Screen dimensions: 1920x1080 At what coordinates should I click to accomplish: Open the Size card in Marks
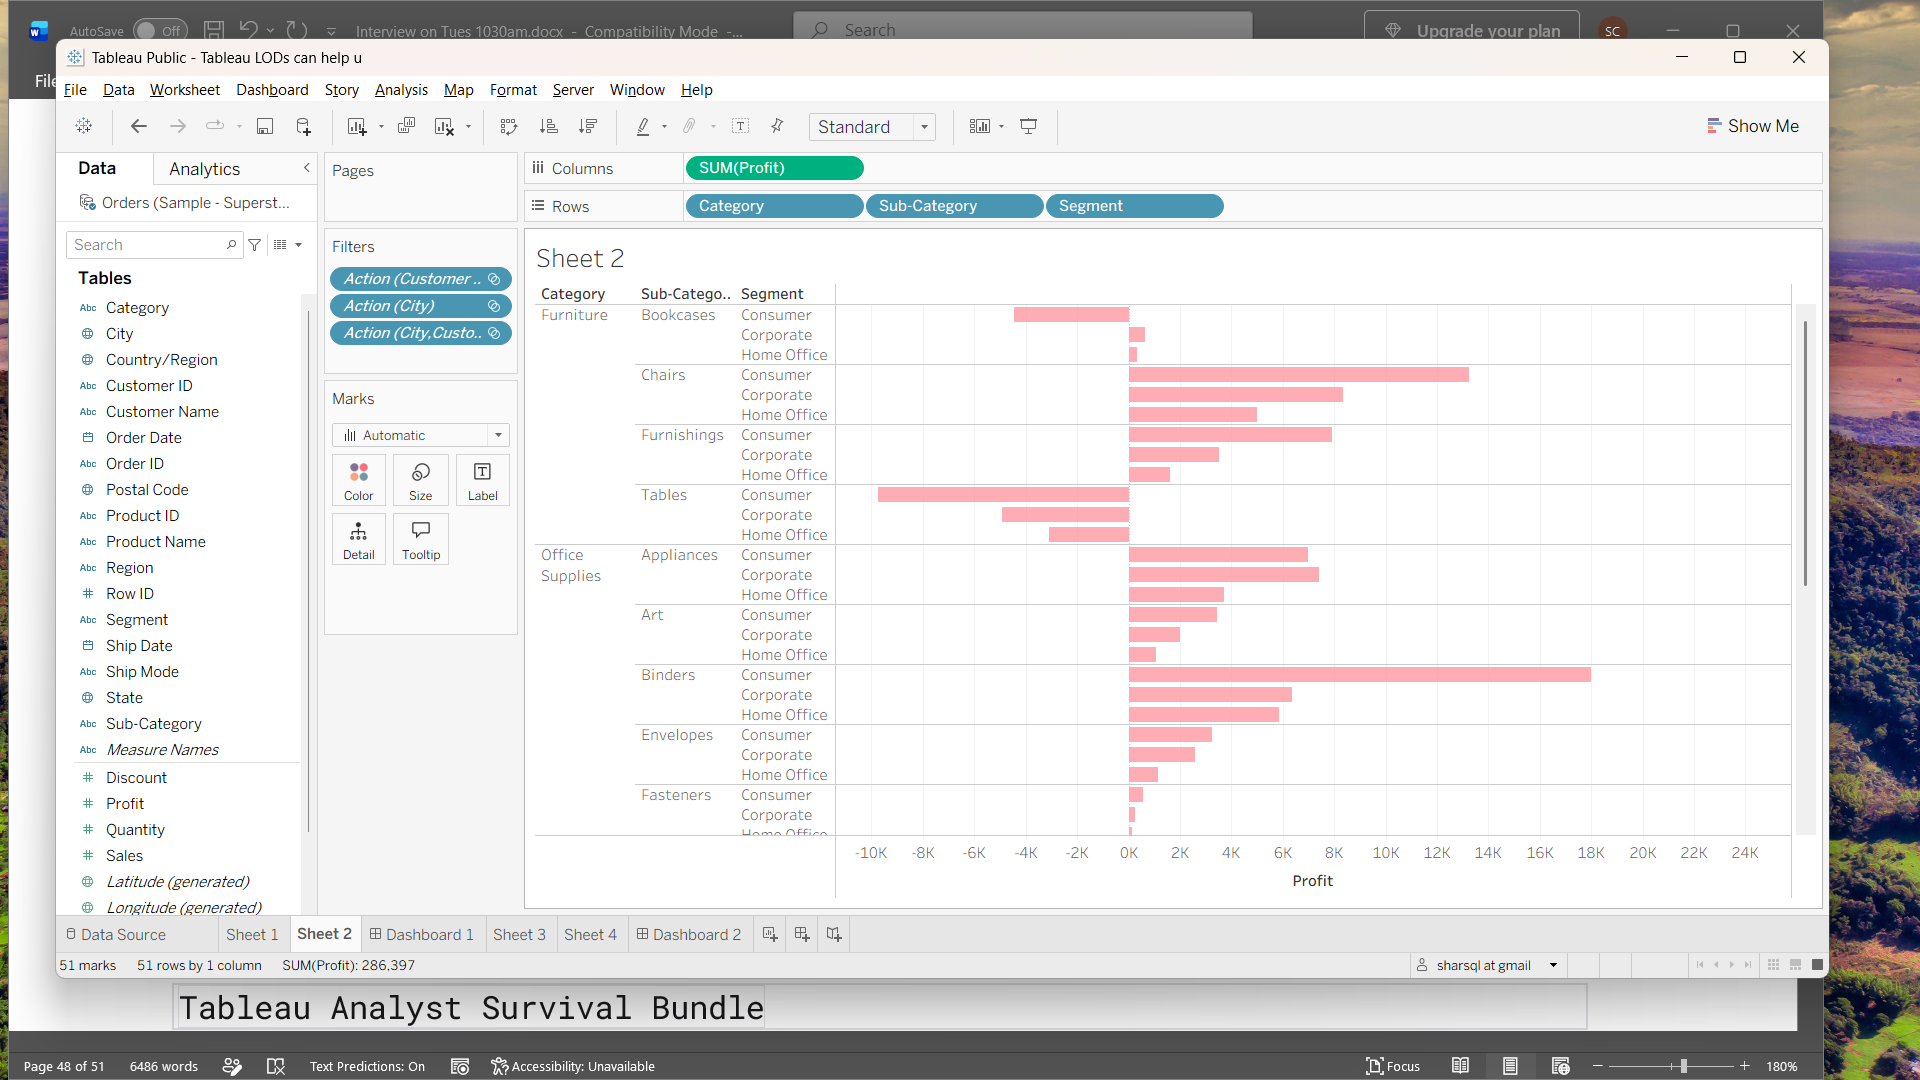[x=421, y=481]
